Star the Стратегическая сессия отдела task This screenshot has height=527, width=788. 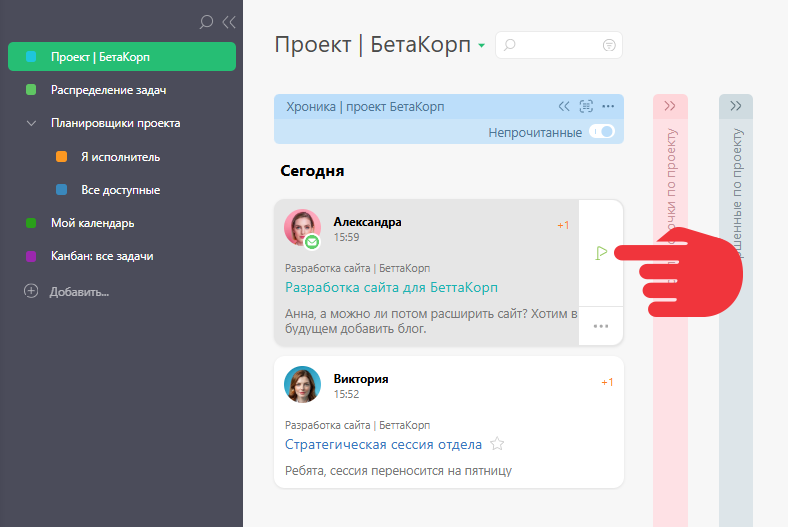497,444
